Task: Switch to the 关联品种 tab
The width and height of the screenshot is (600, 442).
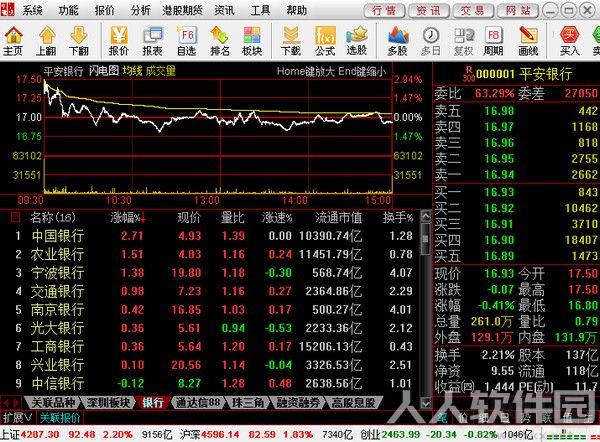Action: pyautogui.click(x=53, y=403)
